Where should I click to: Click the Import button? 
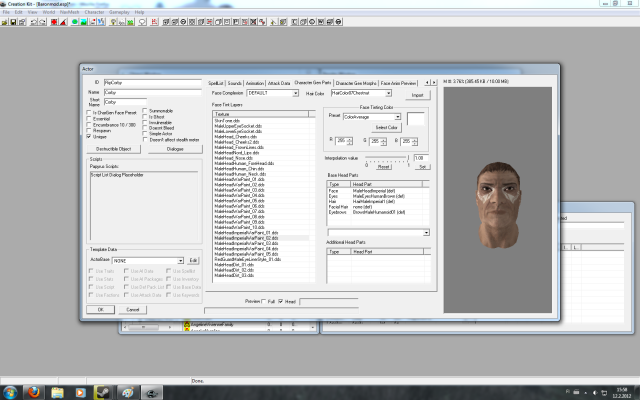tap(416, 94)
